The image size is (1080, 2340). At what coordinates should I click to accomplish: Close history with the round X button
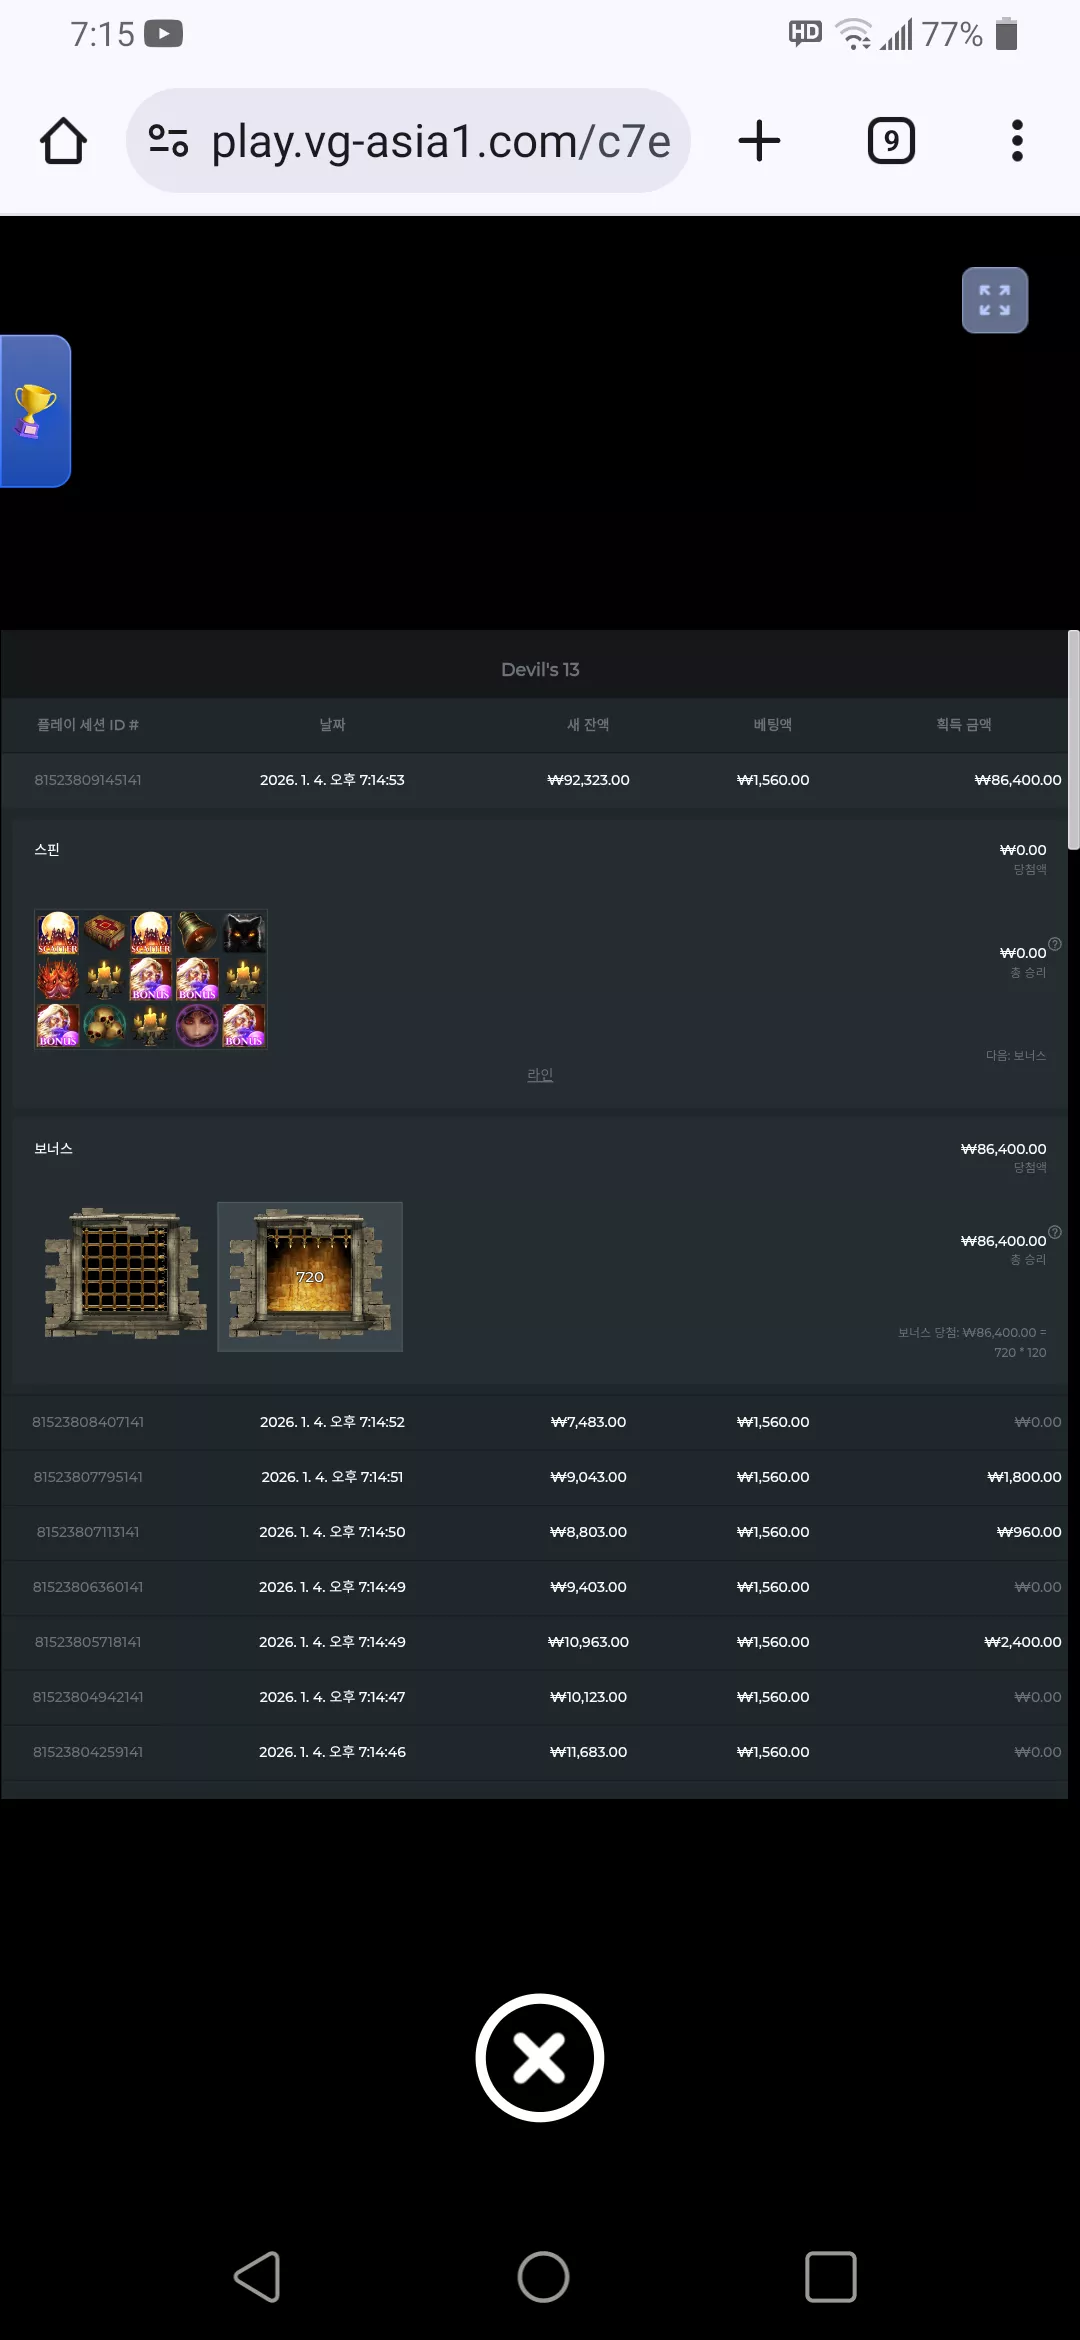pyautogui.click(x=540, y=2058)
